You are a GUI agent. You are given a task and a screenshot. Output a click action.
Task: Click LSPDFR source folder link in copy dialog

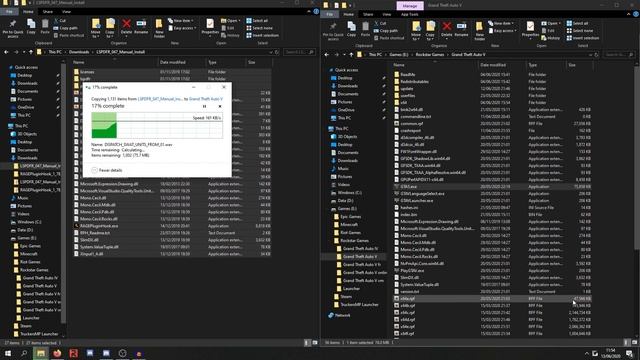point(160,99)
